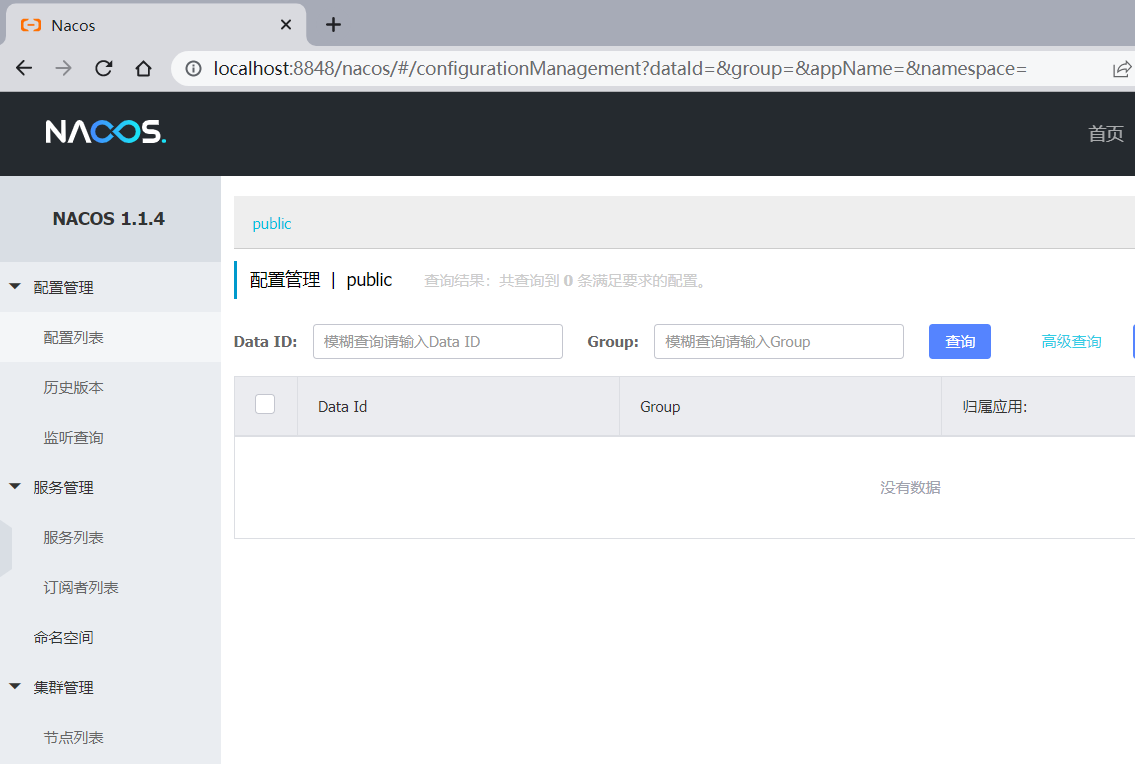
Task: Select the public namespace tab
Action: point(271,224)
